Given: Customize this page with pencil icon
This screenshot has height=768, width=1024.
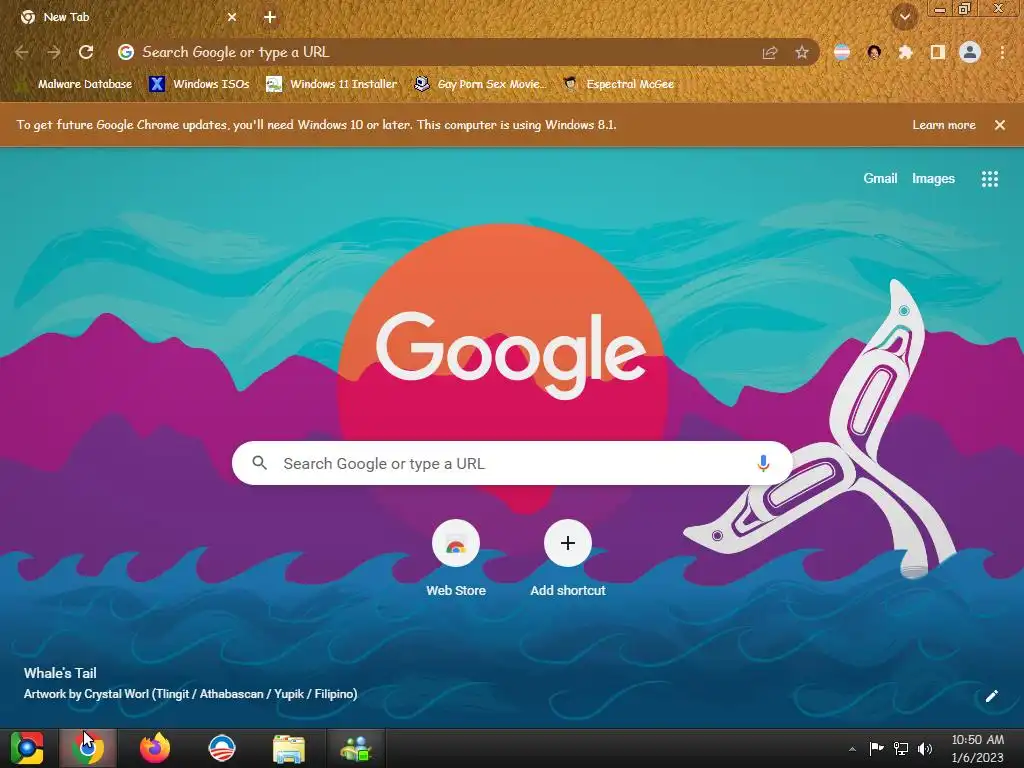Looking at the screenshot, I should pyautogui.click(x=991, y=696).
